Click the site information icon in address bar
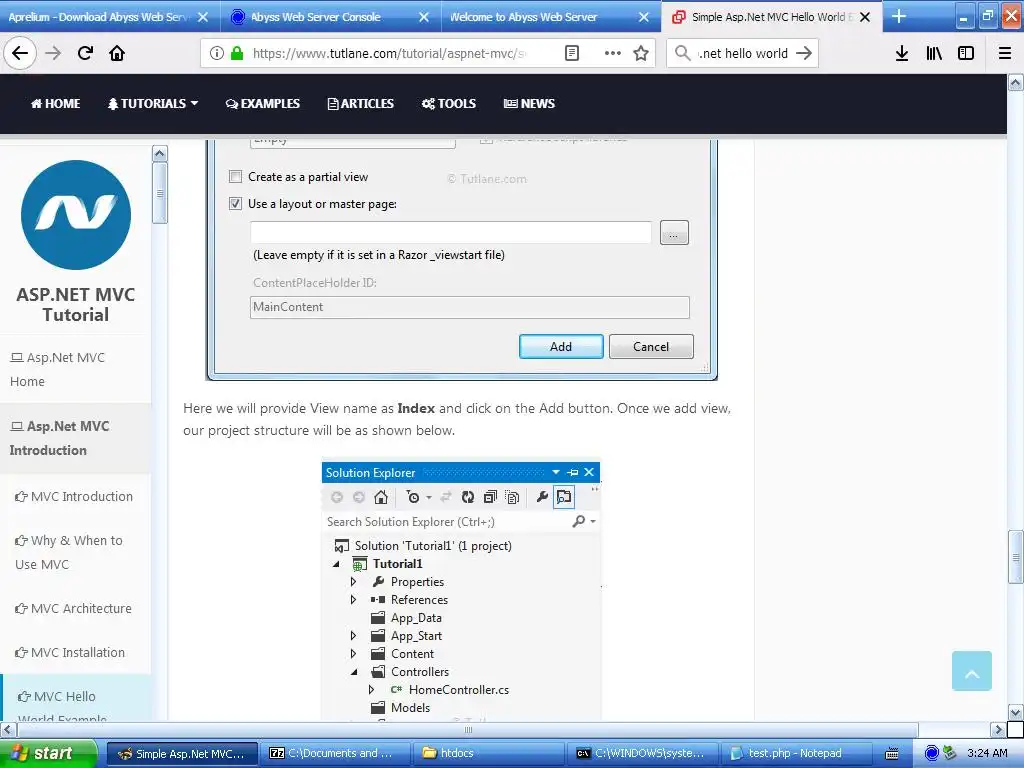Viewport: 1024px width, 768px height. click(216, 54)
